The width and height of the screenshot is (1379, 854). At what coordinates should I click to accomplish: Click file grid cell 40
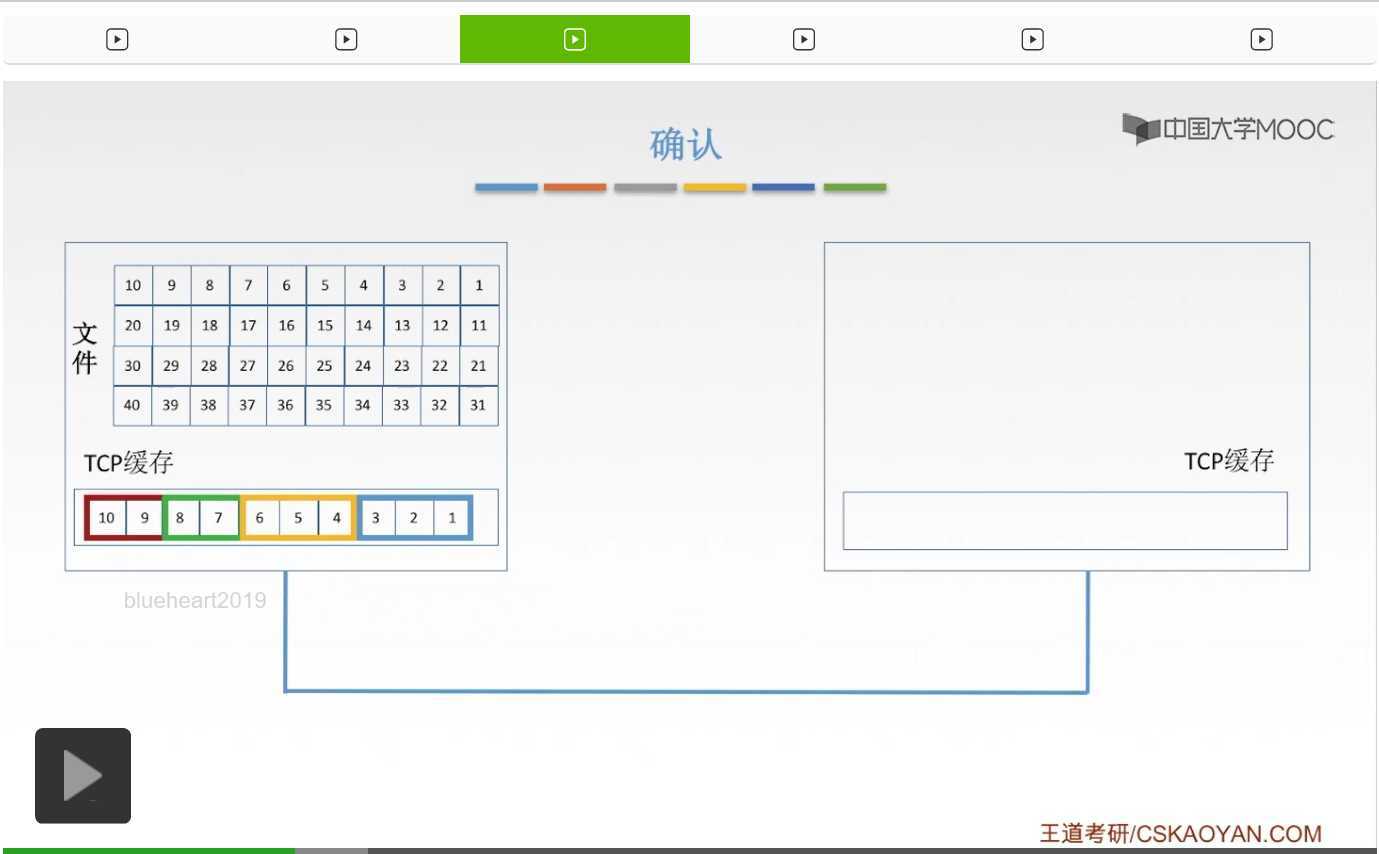coord(133,405)
